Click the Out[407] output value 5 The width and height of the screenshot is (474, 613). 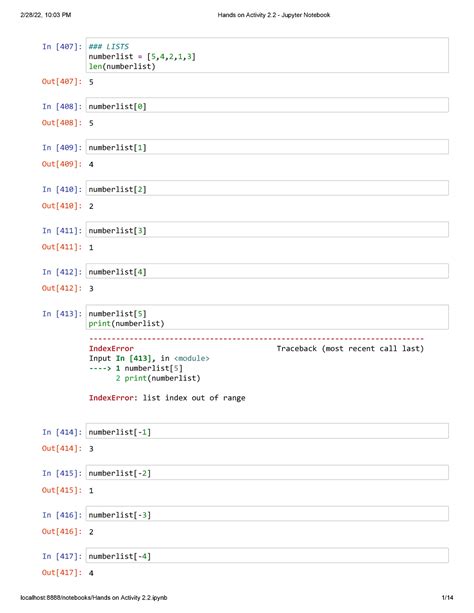coord(91,82)
